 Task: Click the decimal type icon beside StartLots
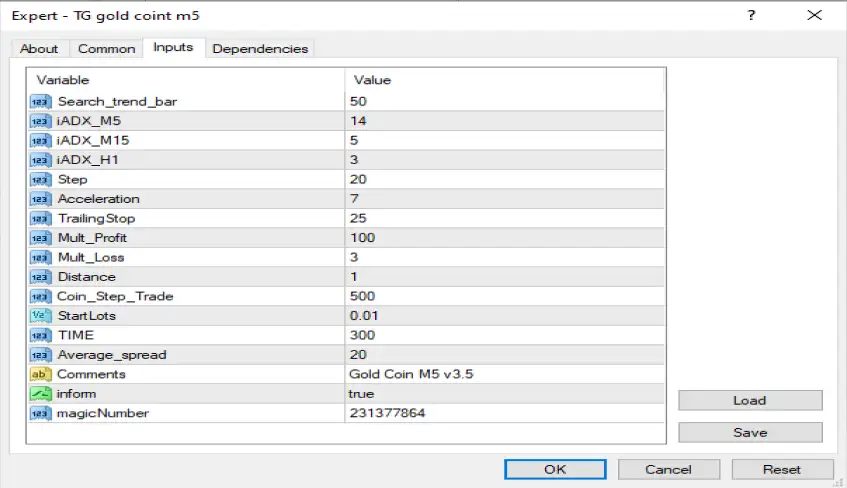click(x=41, y=316)
